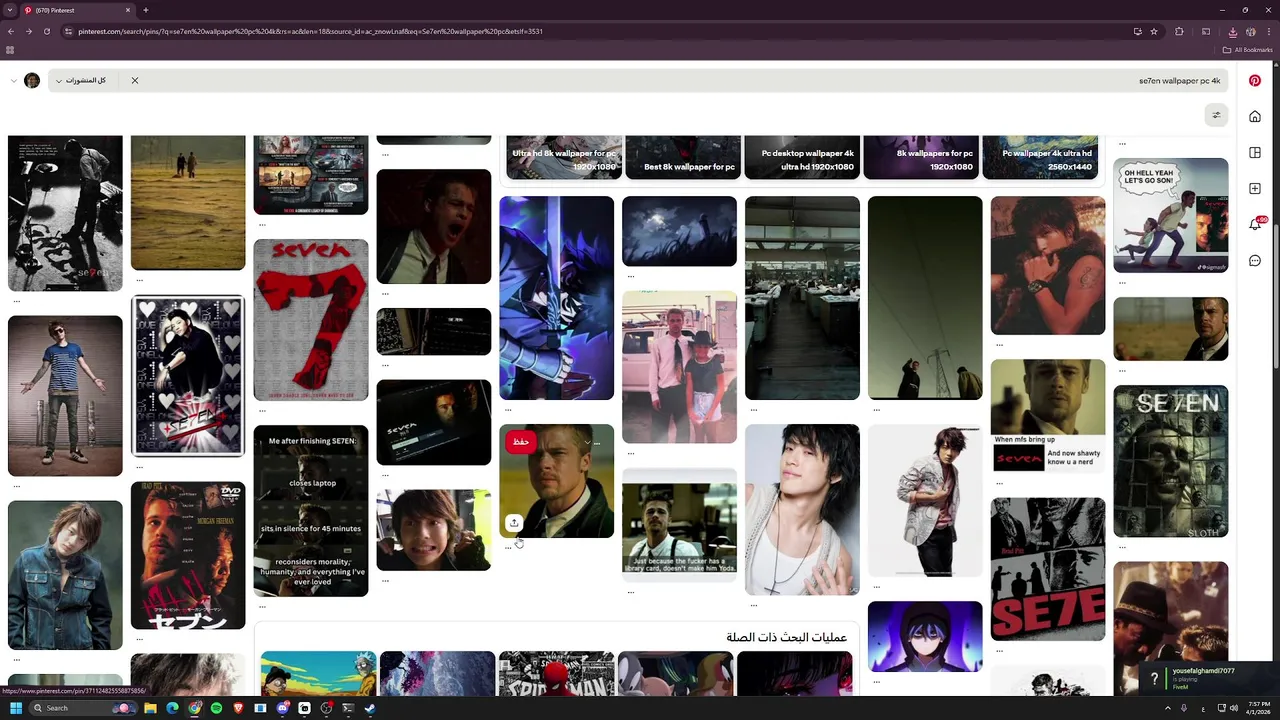Open a new browser tab
Viewport: 1280px width, 720px height.
pyautogui.click(x=146, y=10)
